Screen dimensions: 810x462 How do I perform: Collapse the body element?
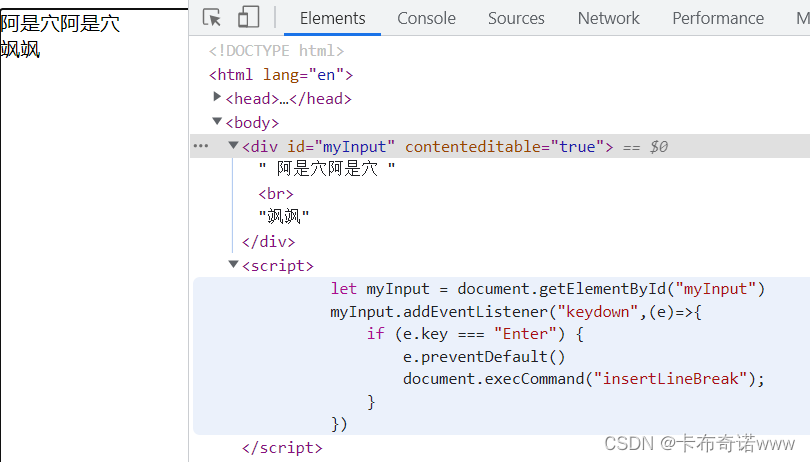[x=217, y=121]
